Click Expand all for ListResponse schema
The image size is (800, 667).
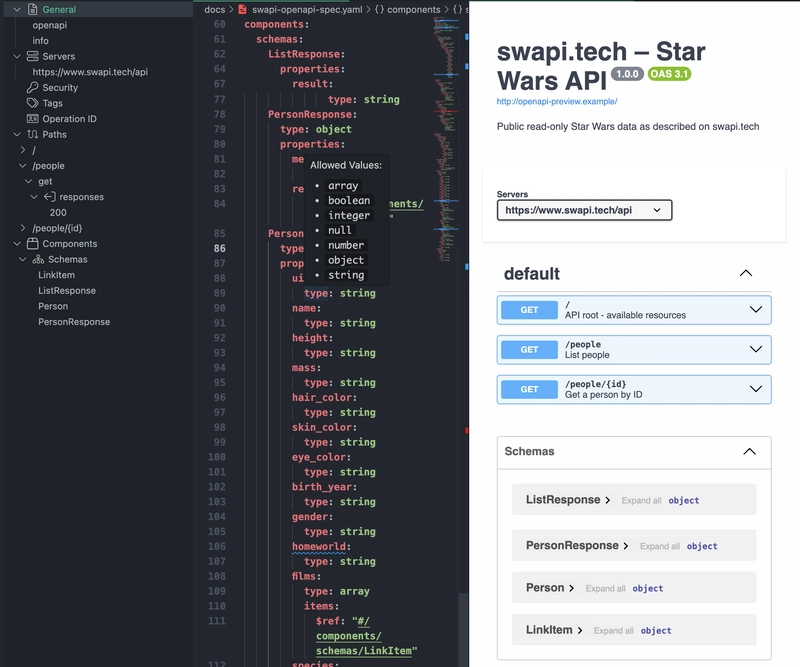641,501
